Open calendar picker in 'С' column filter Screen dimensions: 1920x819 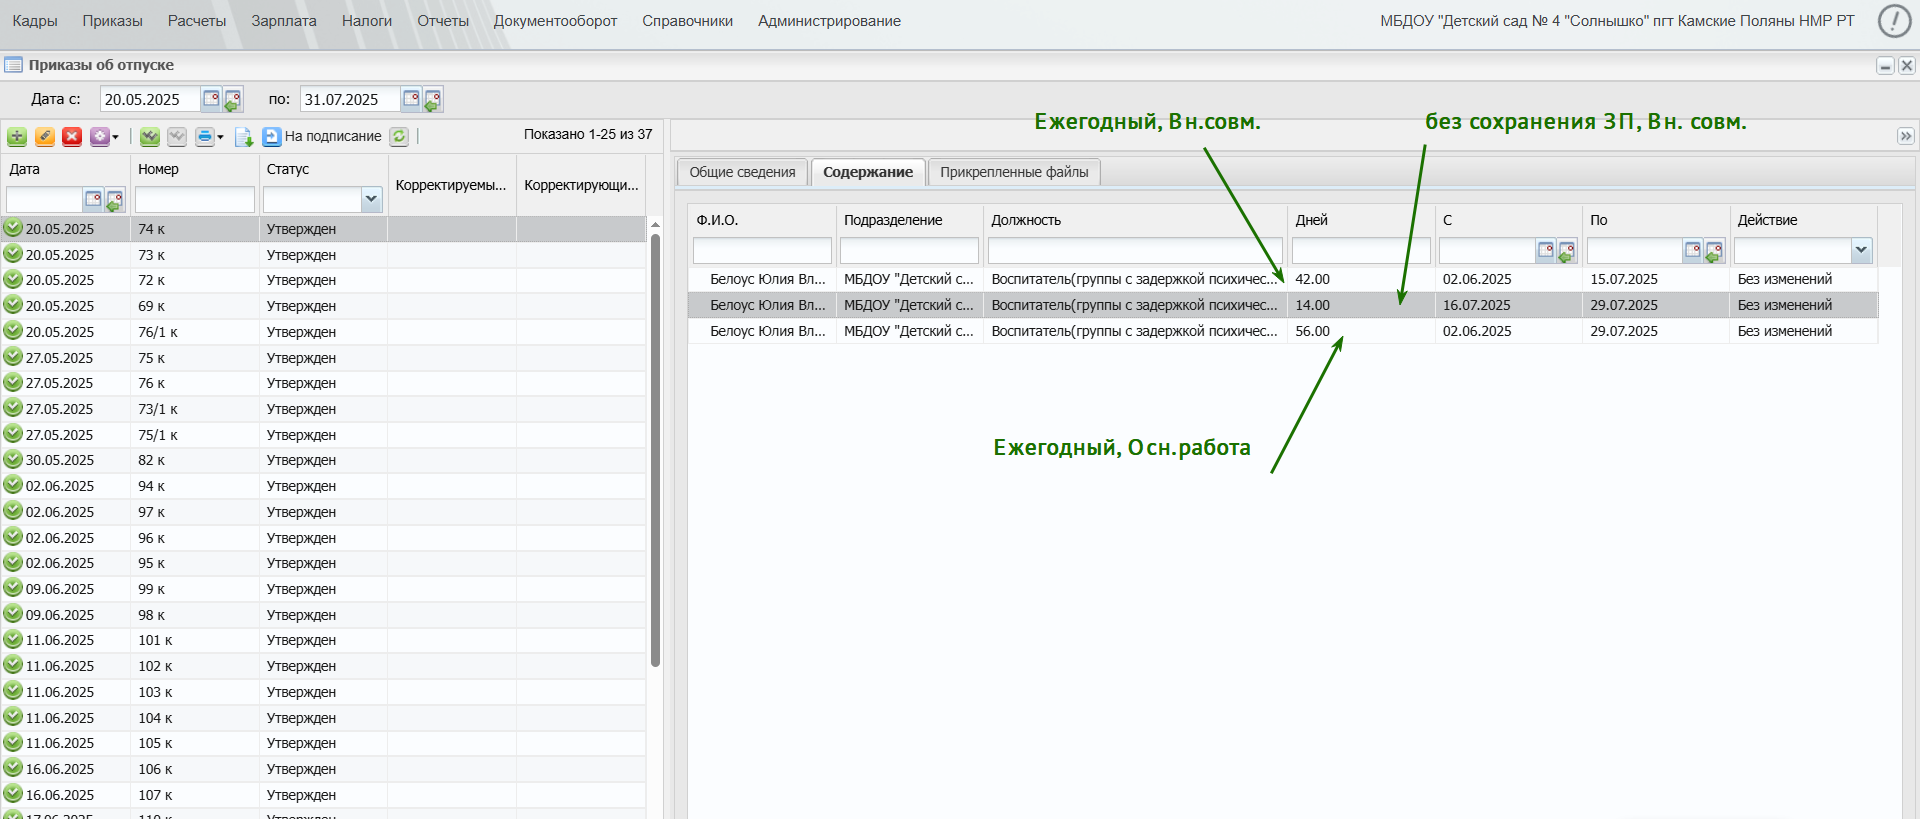tap(1545, 250)
